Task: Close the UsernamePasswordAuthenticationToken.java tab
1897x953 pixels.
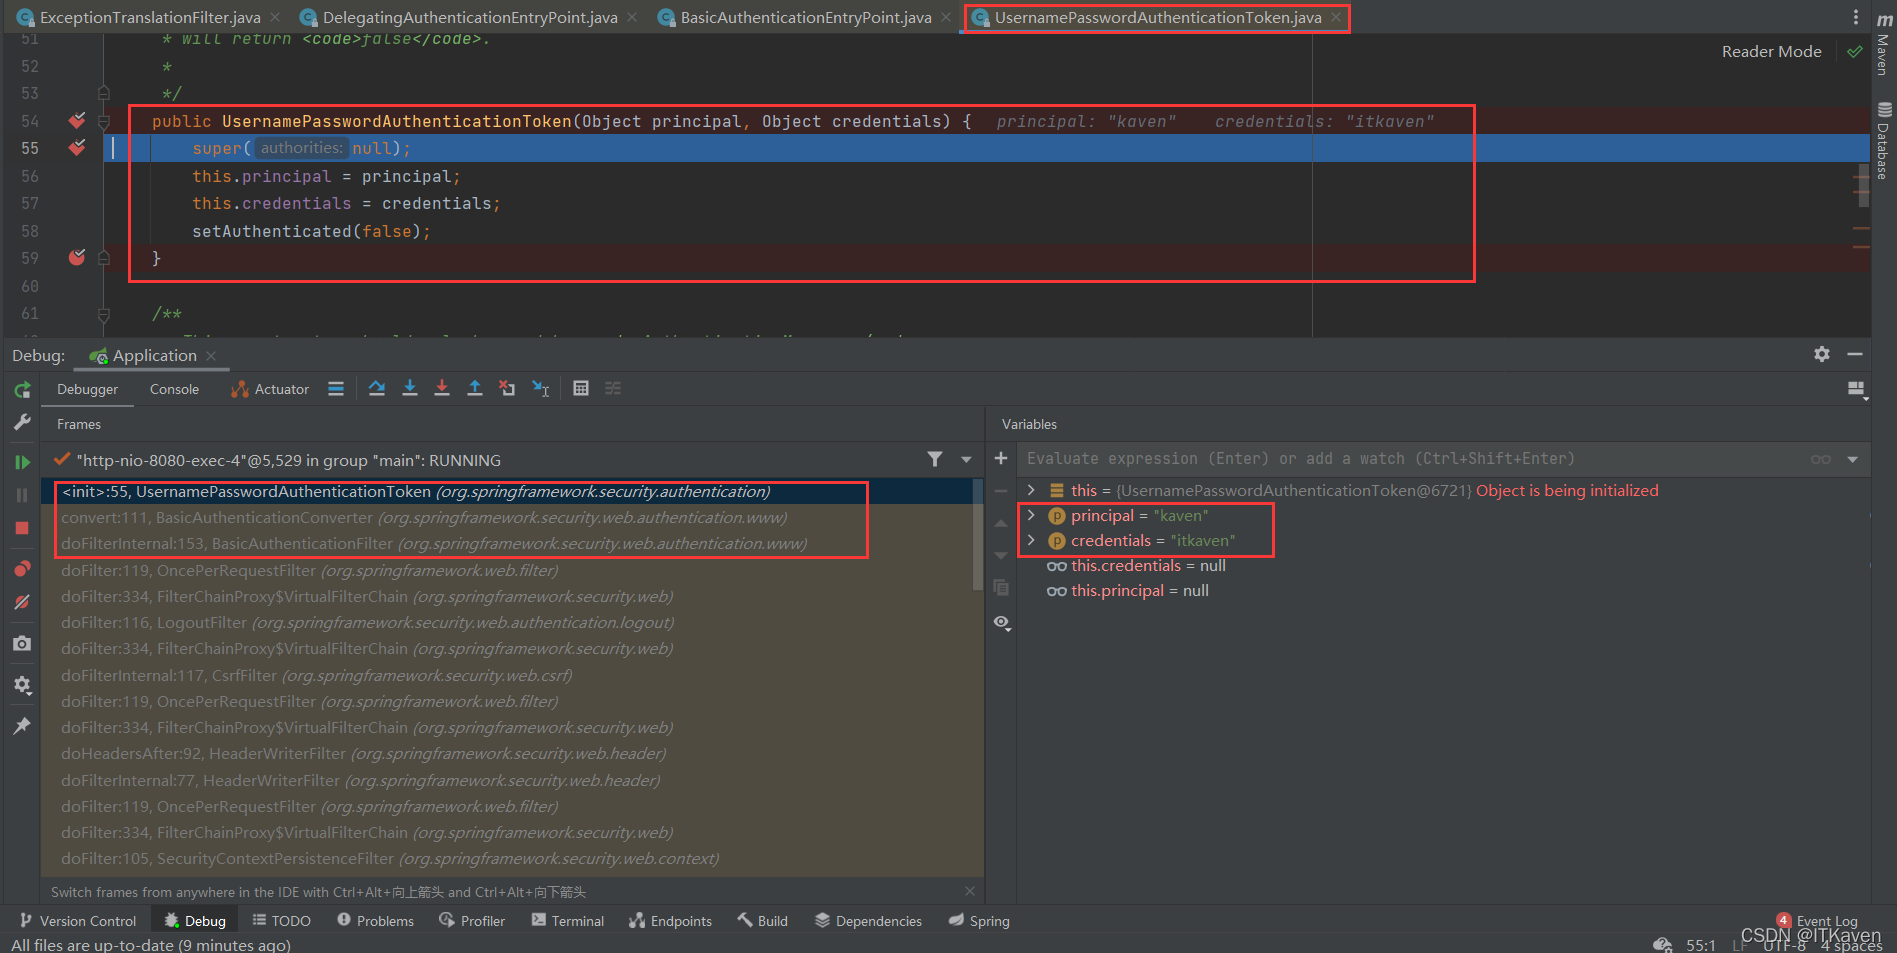Action: 1336,17
